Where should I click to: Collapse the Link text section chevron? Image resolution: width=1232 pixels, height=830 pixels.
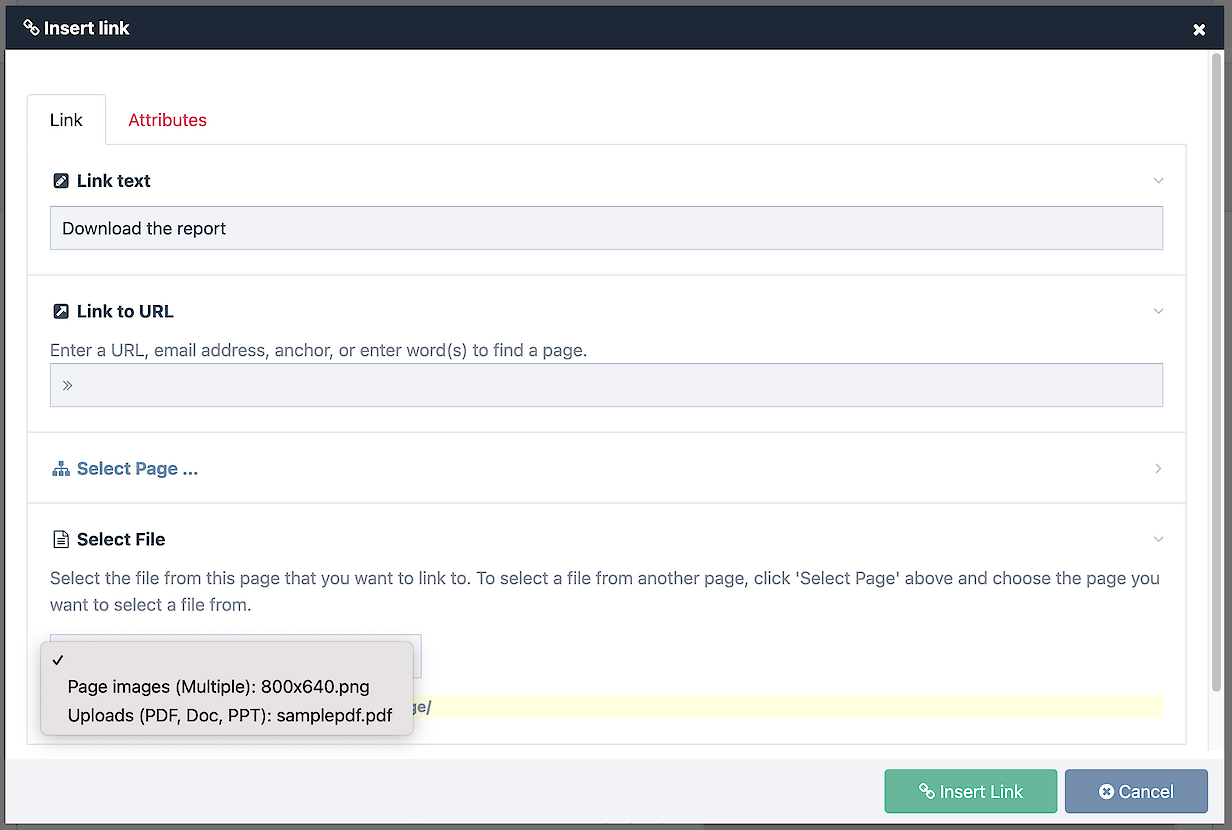[x=1158, y=181]
